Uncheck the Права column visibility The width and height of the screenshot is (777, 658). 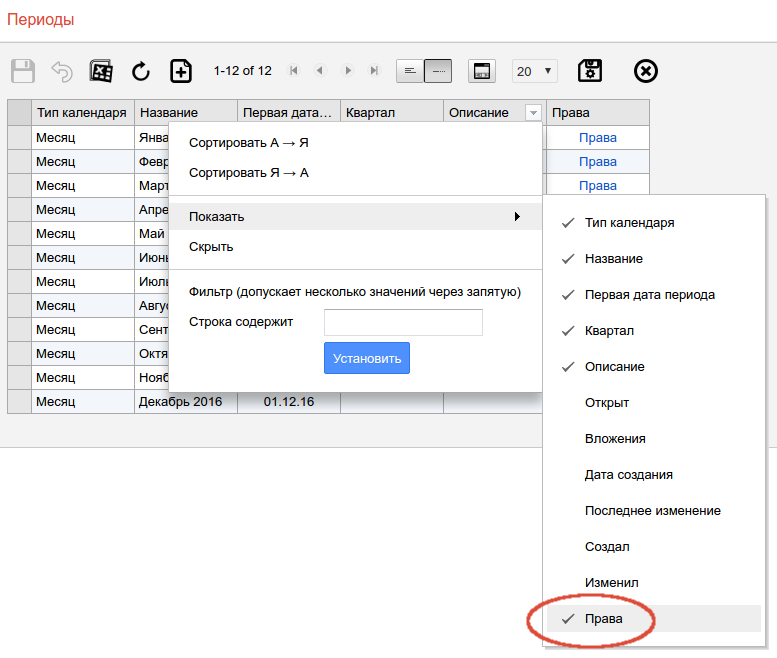tap(603, 619)
